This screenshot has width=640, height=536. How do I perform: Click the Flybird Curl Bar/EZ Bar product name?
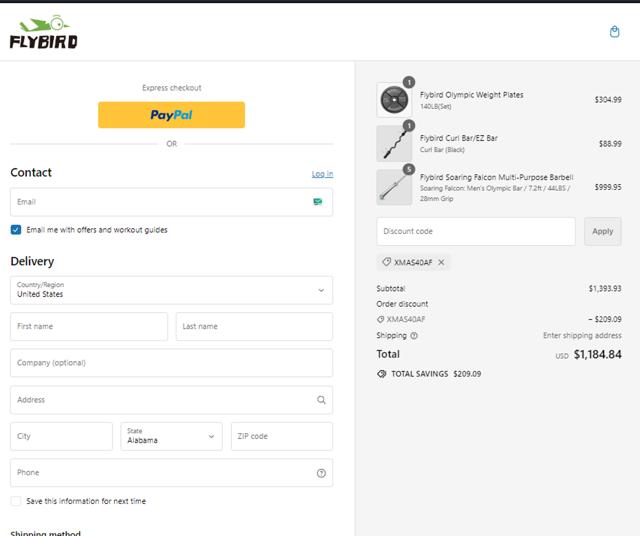459,138
